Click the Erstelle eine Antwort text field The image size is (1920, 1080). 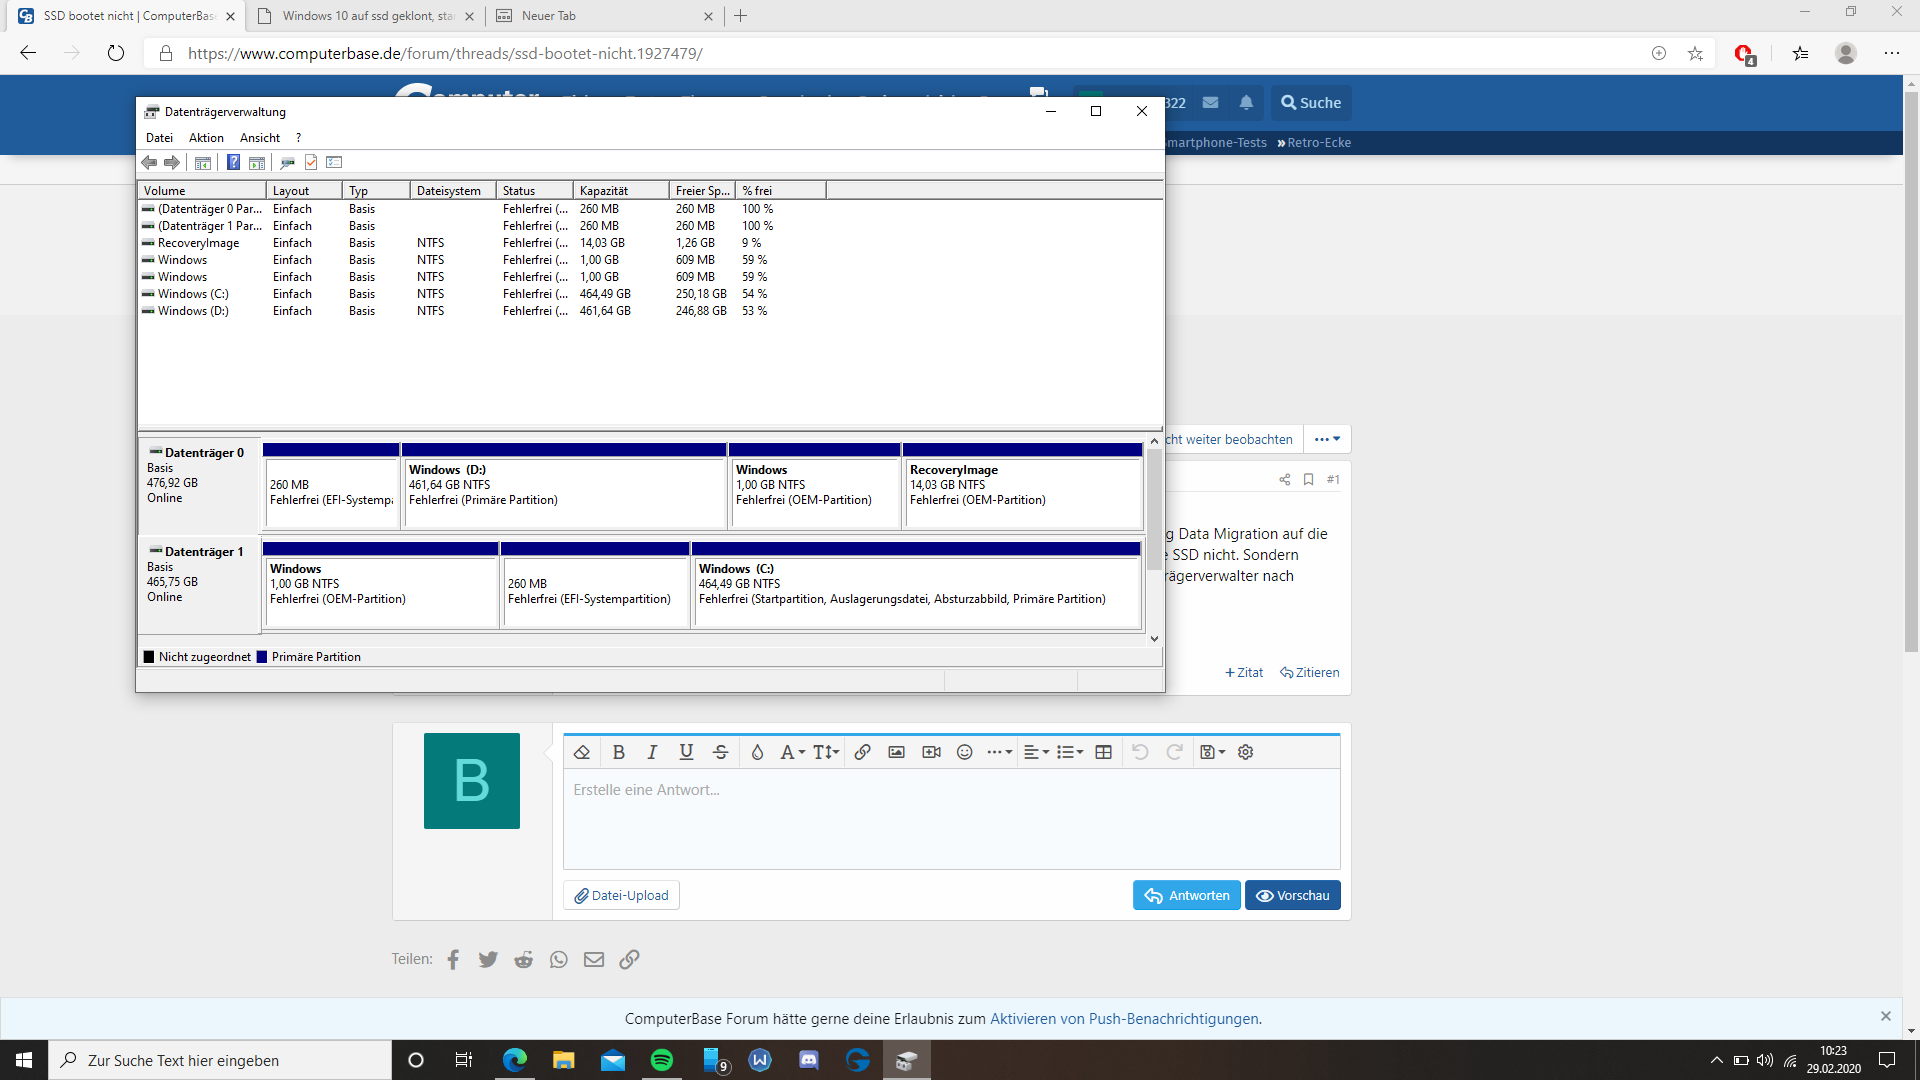coord(950,818)
